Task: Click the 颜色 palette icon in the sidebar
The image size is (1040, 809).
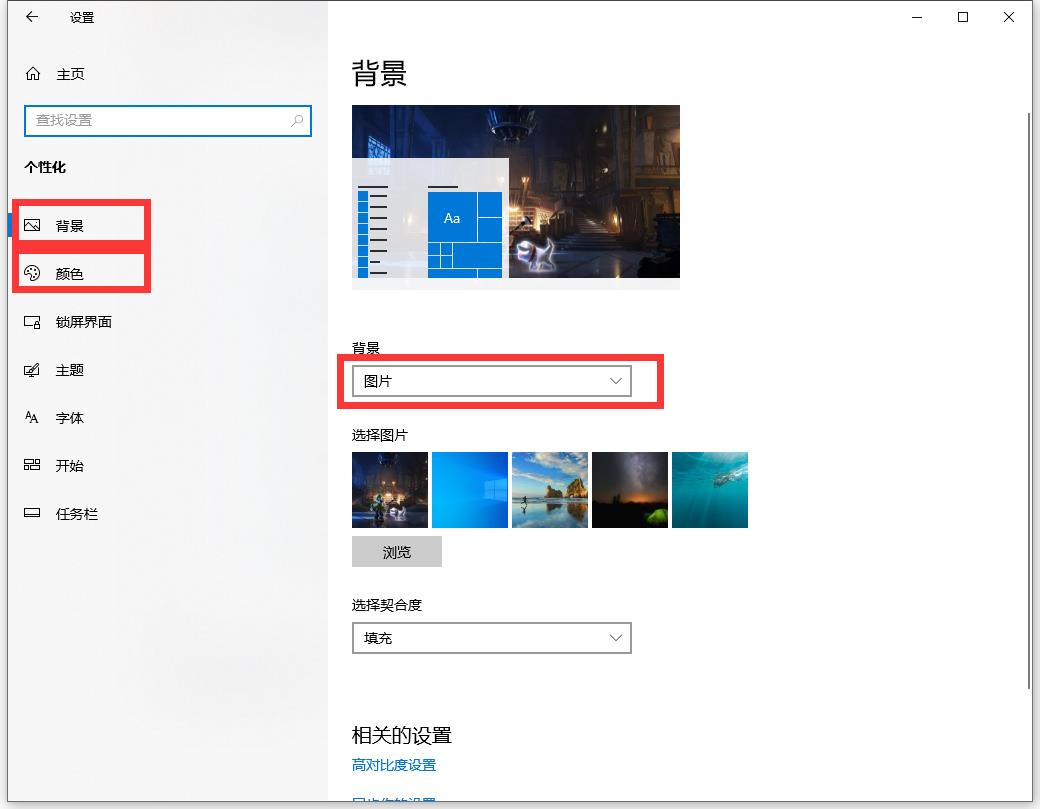Action: tap(32, 274)
